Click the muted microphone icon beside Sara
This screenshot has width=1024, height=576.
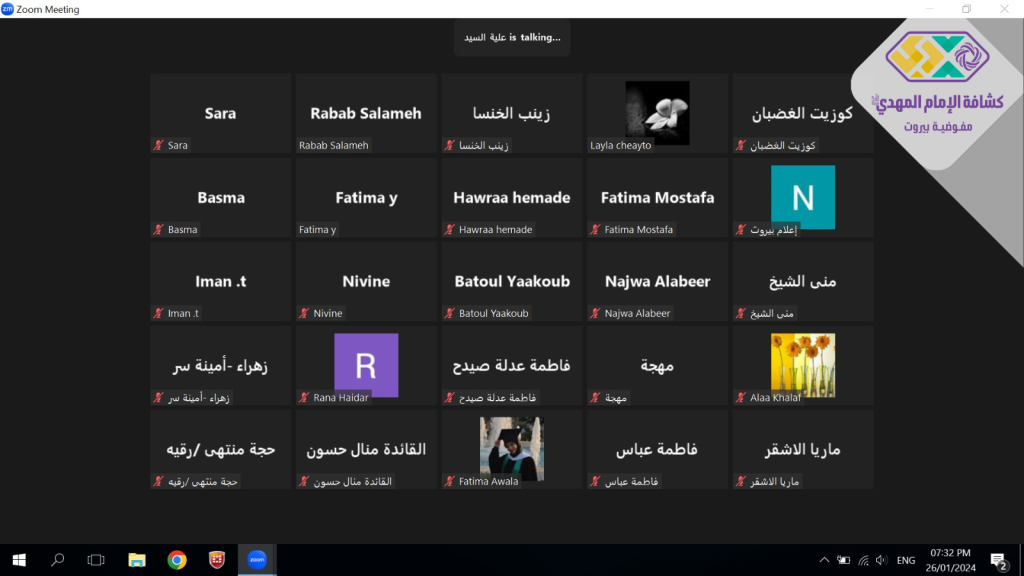158,146
